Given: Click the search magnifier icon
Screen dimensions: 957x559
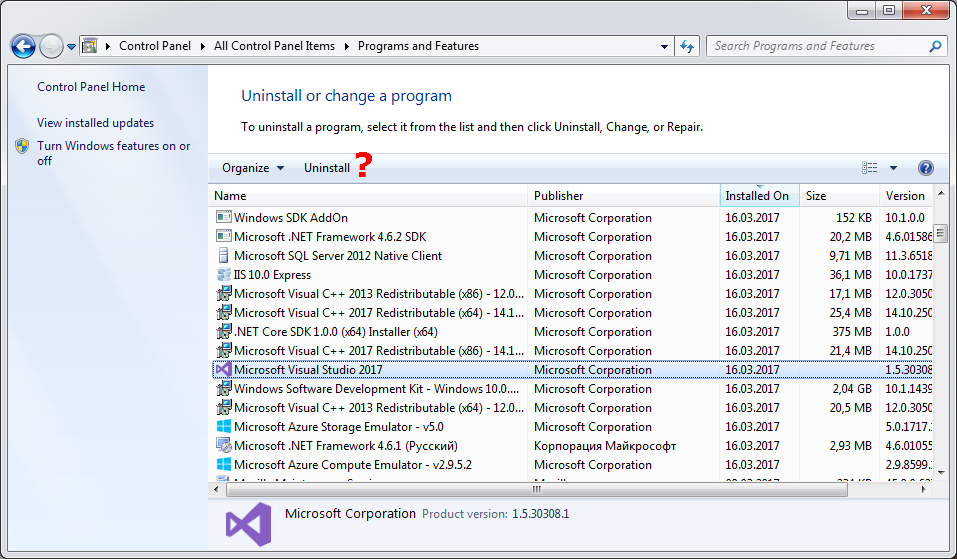Looking at the screenshot, I should 935,46.
